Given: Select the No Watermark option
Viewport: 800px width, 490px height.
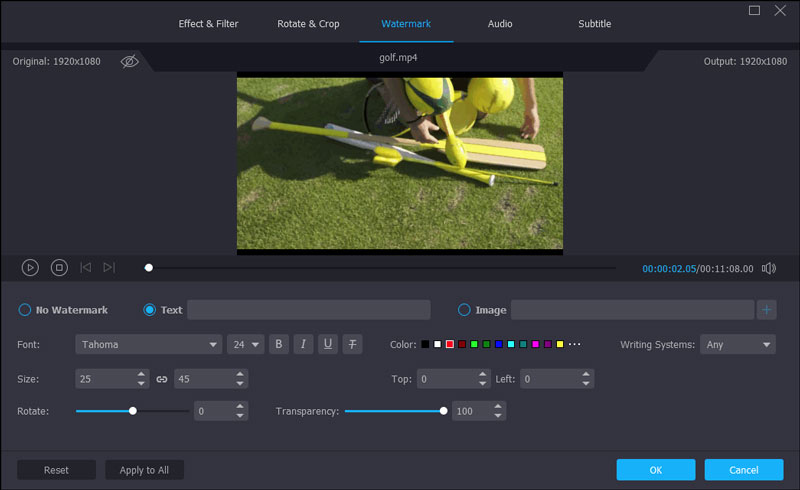Looking at the screenshot, I should point(25,310).
